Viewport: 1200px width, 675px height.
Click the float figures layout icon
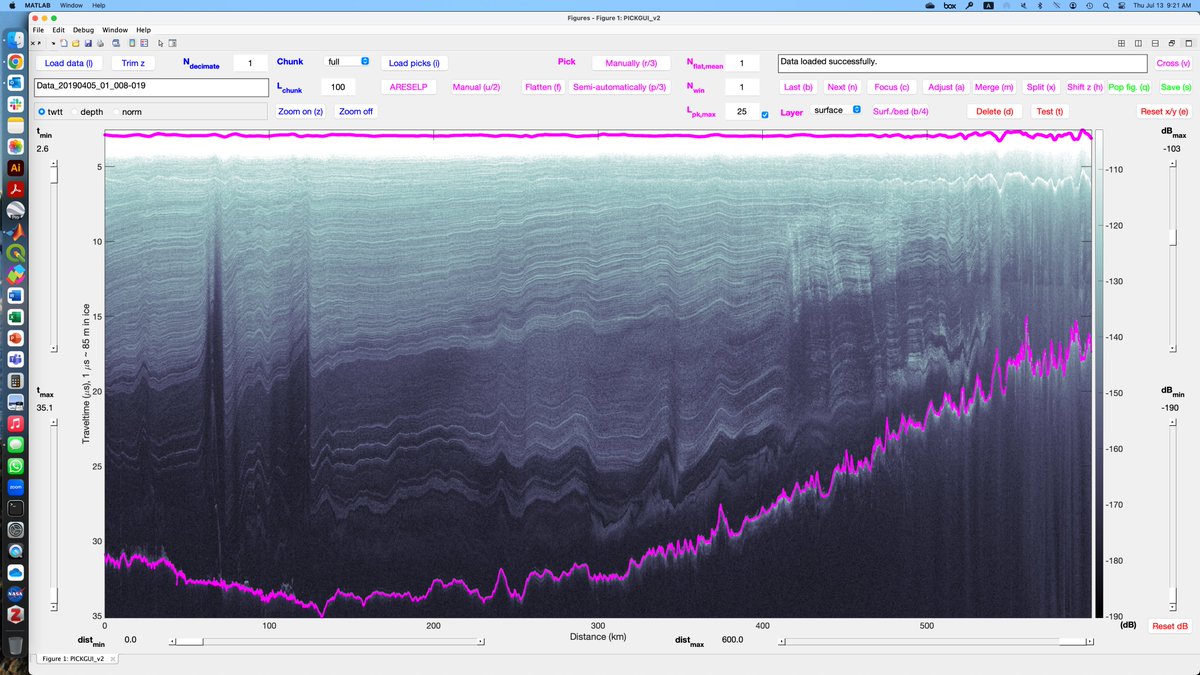pyautogui.click(x=1172, y=44)
